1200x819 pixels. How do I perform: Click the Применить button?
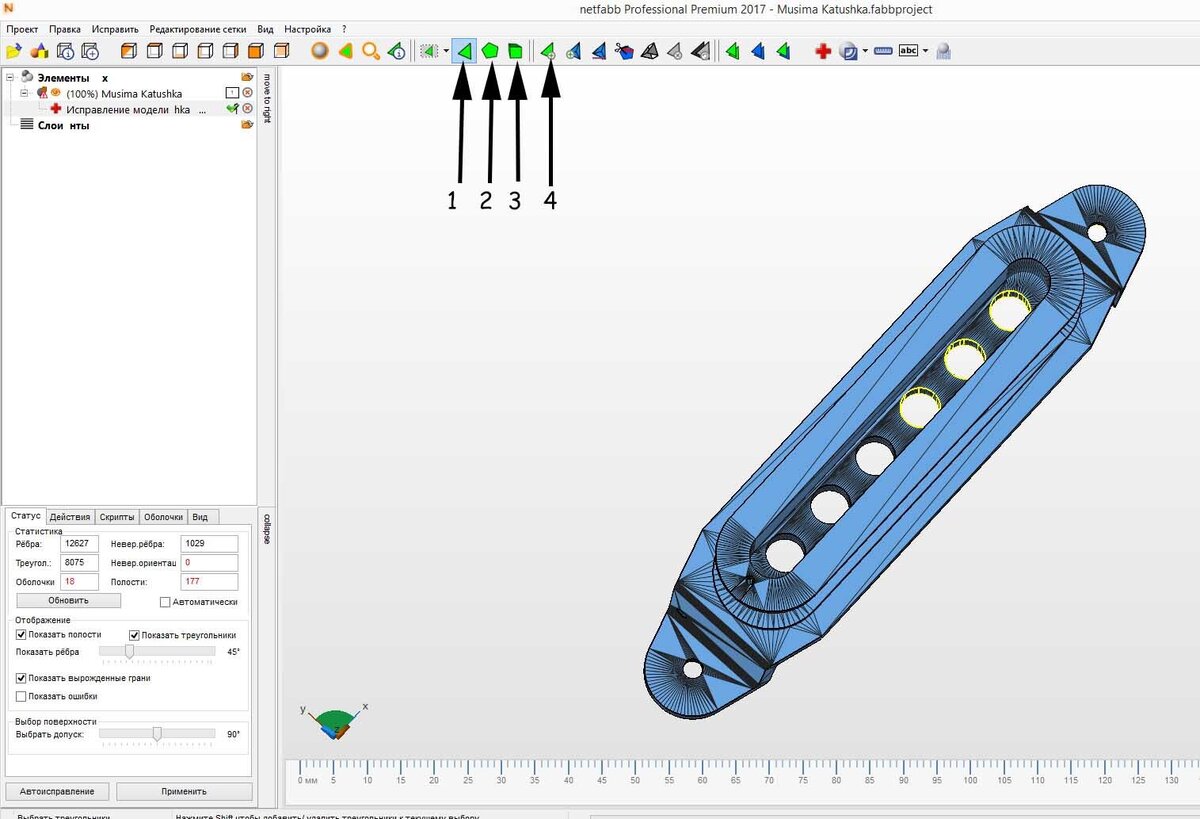click(184, 791)
